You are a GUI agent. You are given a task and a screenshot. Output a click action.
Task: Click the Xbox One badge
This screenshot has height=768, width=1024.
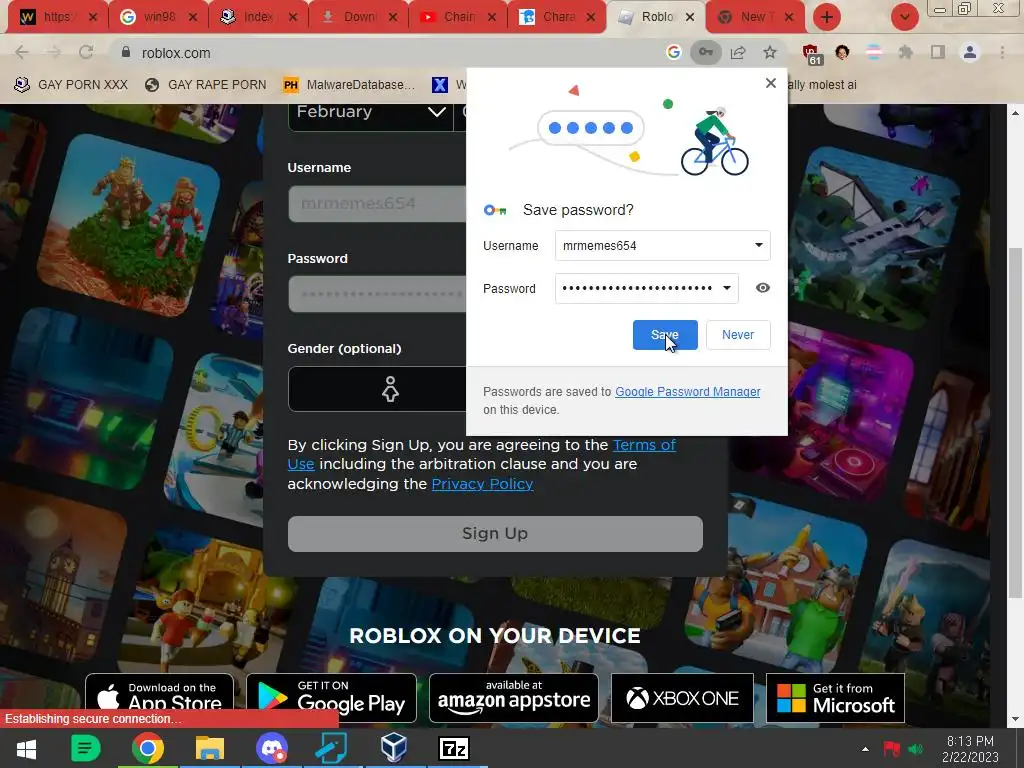(682, 698)
